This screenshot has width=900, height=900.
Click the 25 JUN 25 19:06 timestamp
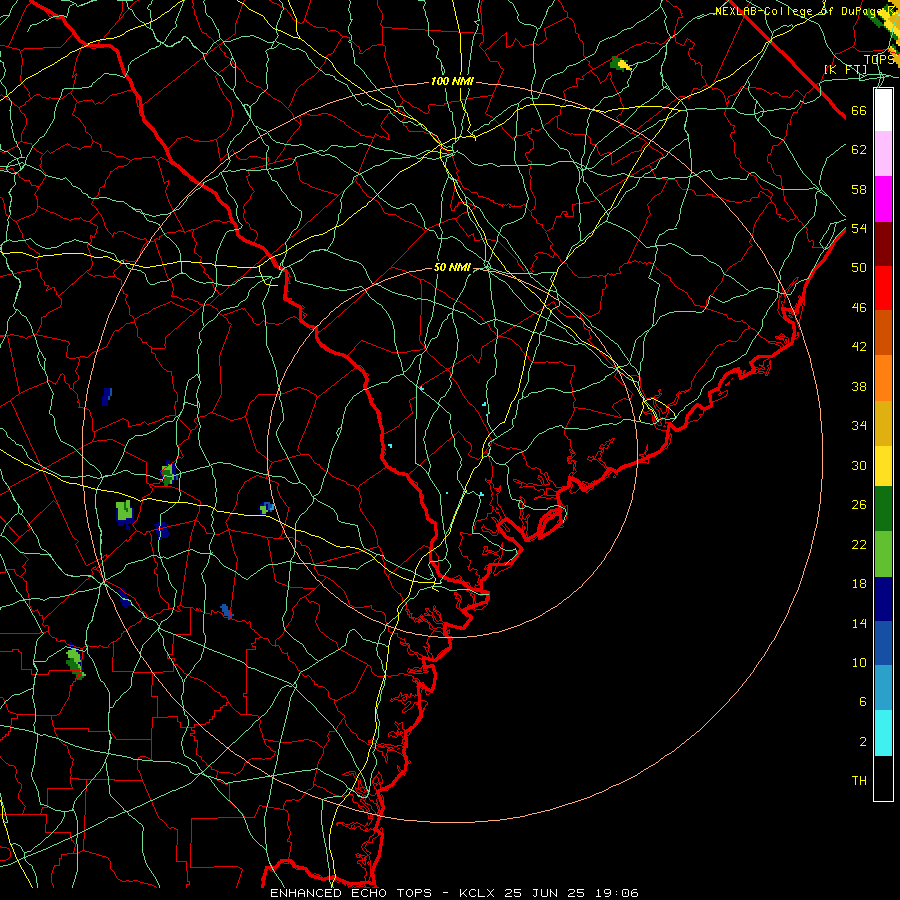click(571, 893)
